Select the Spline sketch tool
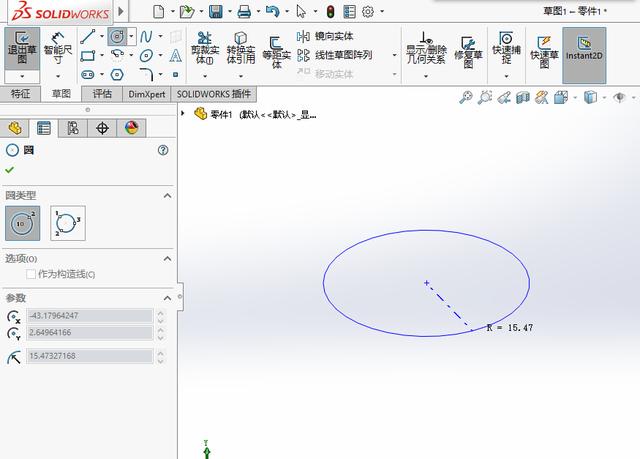 coord(146,36)
